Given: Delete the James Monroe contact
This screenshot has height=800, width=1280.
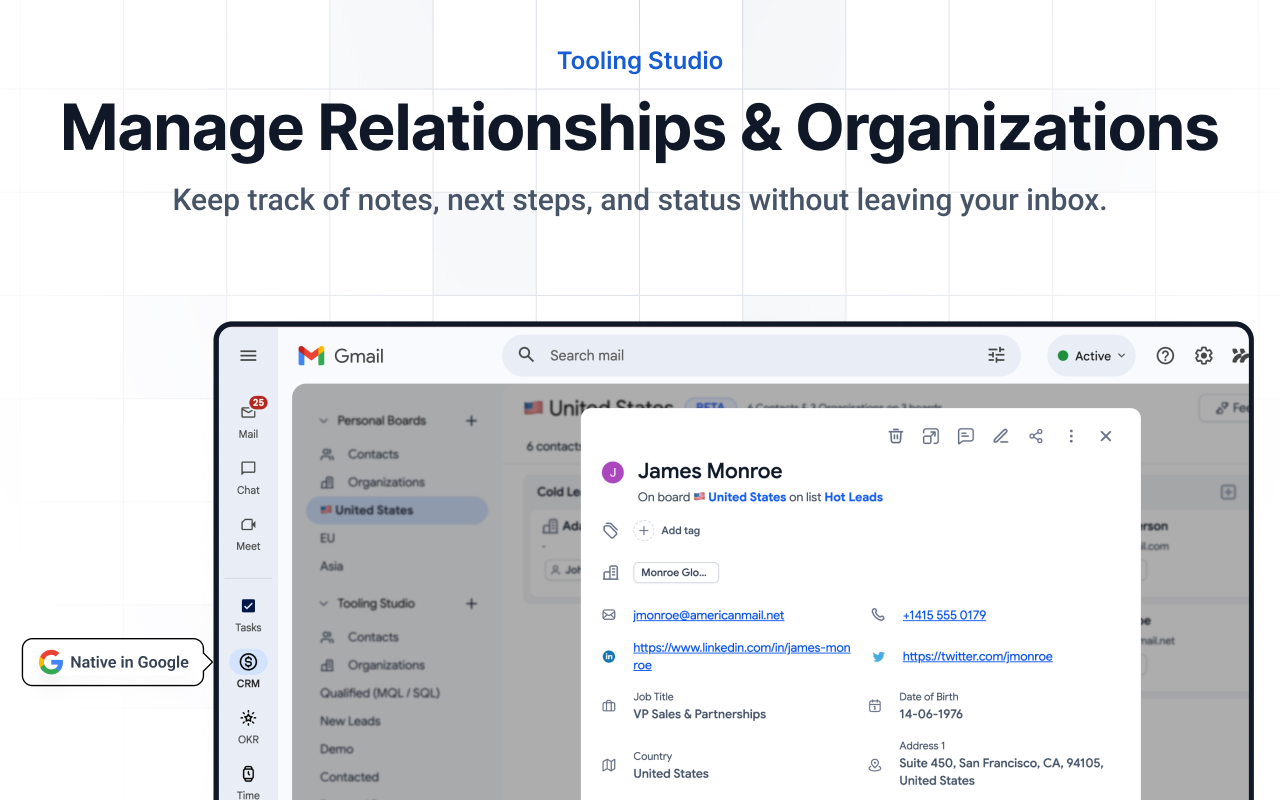Looking at the screenshot, I should pos(896,436).
